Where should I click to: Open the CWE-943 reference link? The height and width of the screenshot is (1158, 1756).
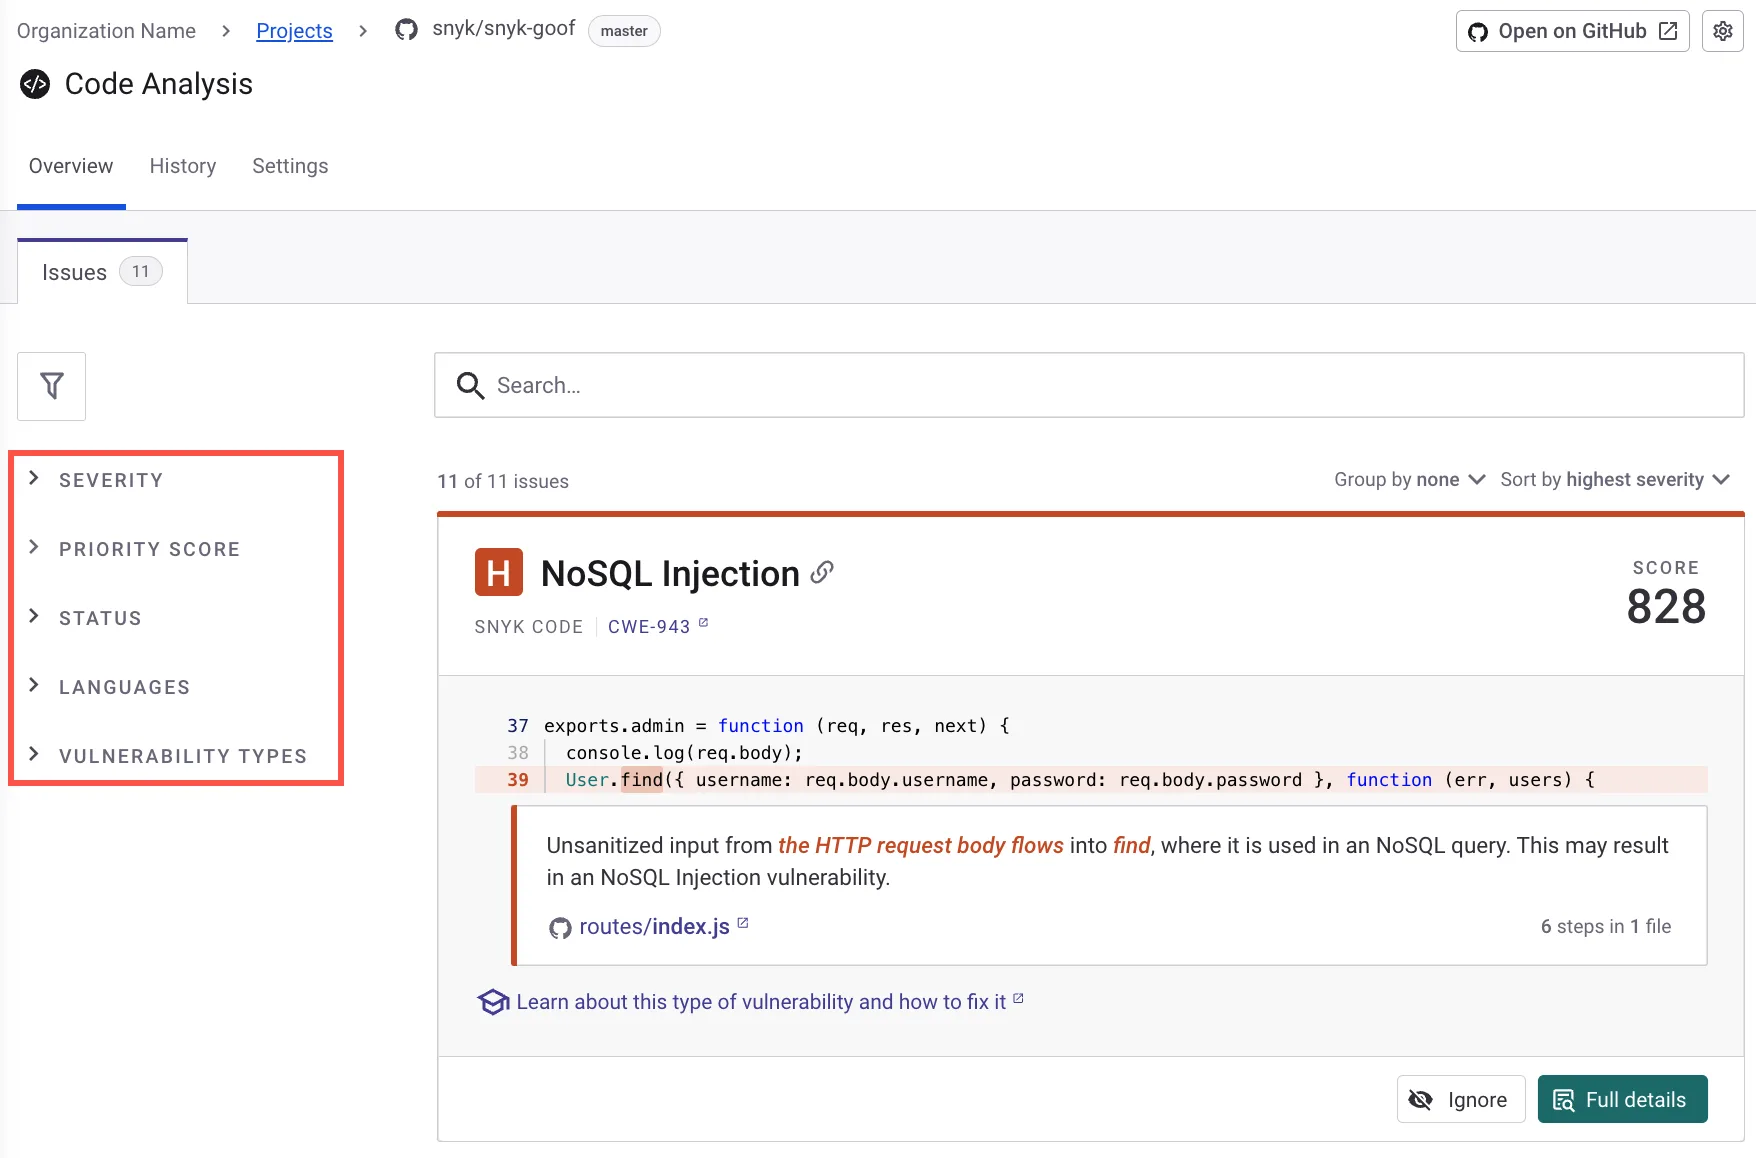pyautogui.click(x=648, y=626)
